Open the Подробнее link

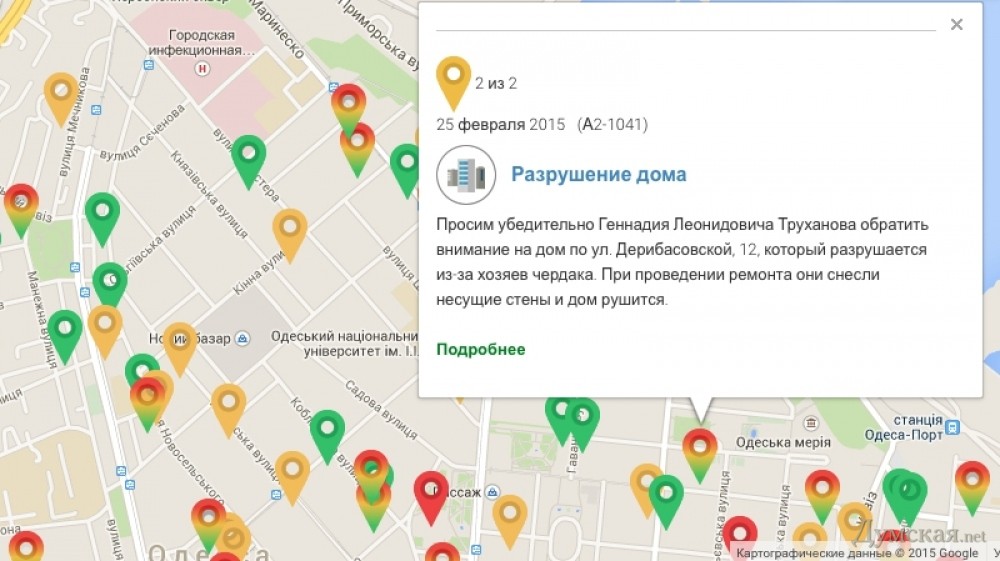(480, 349)
